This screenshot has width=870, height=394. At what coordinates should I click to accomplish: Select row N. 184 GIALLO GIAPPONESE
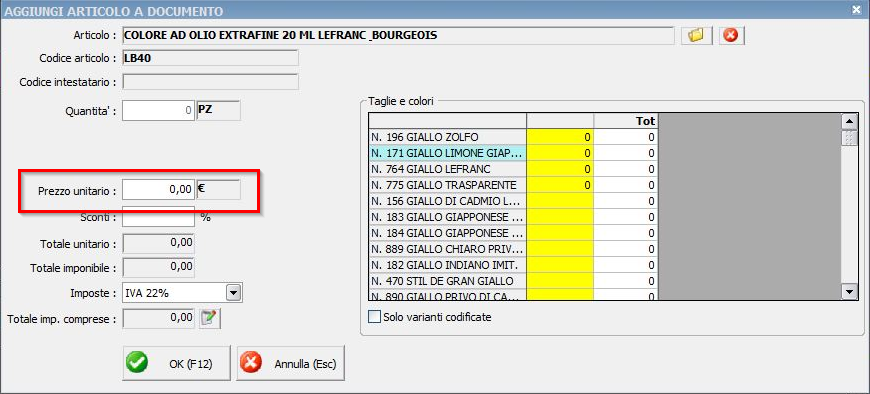point(447,233)
